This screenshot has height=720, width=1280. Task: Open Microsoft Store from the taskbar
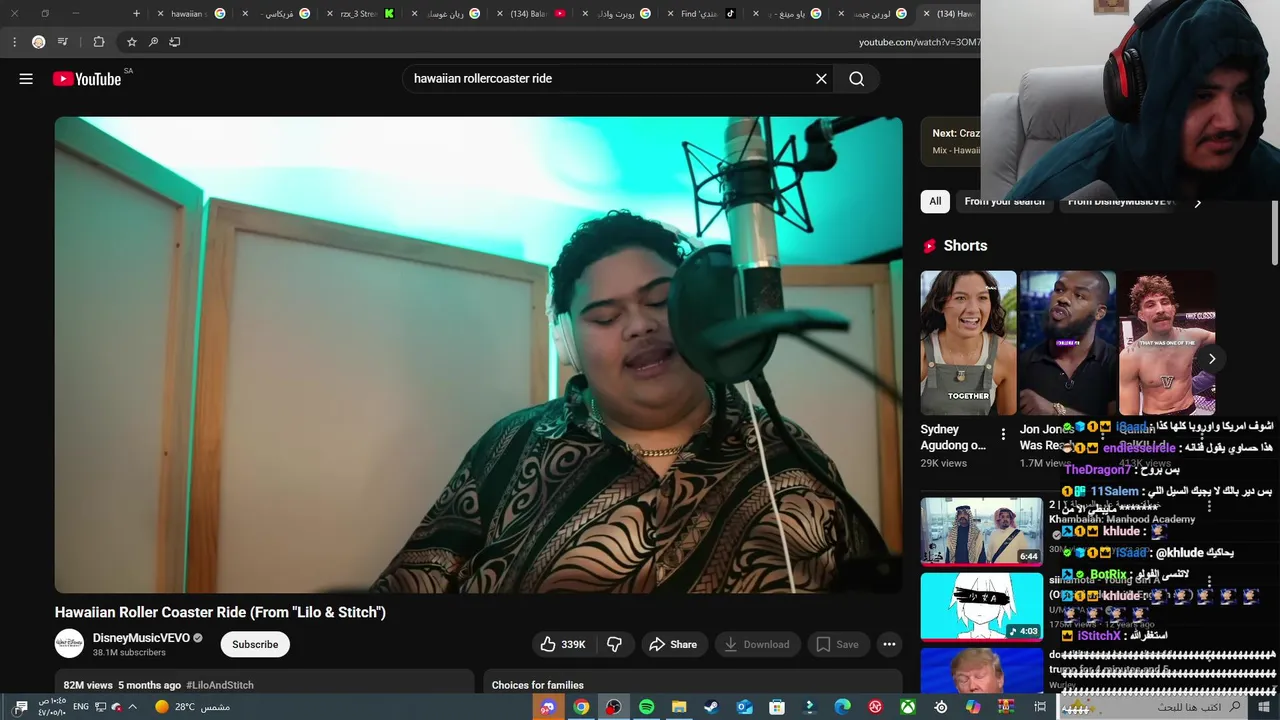(x=777, y=707)
